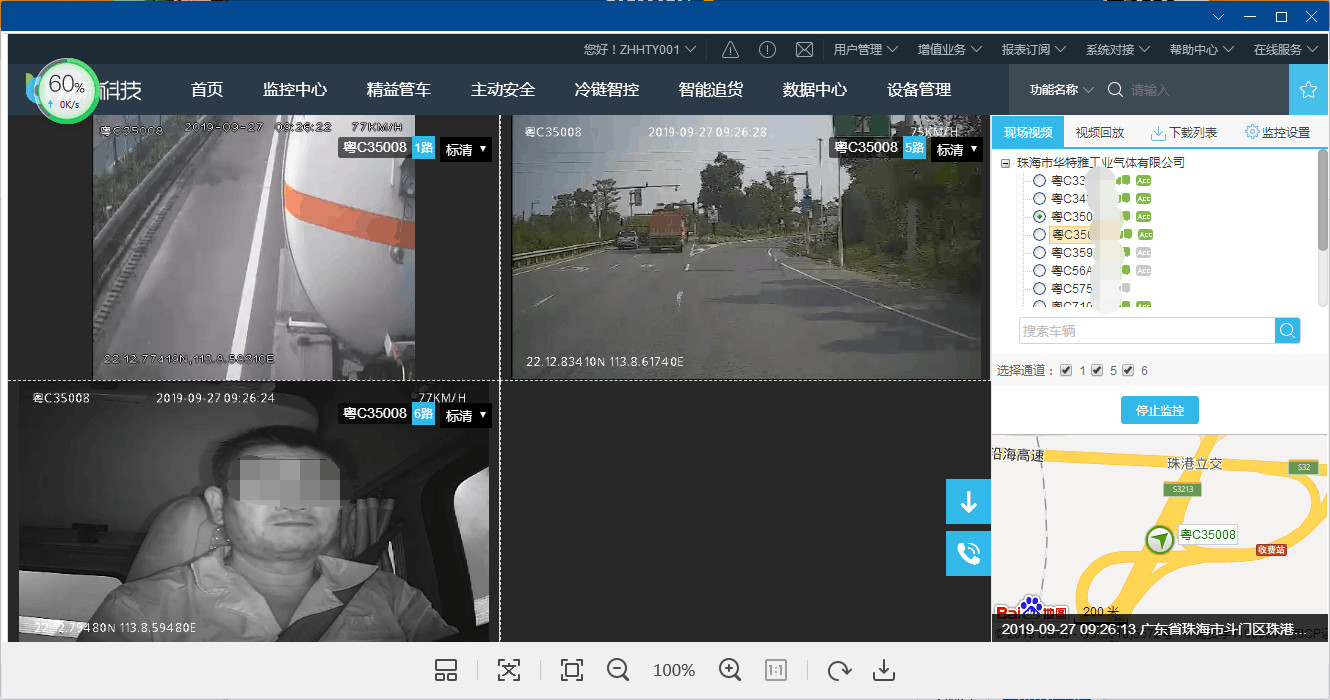Open the 冷链智控 nav item
This screenshot has height=700, width=1330.
pos(607,90)
